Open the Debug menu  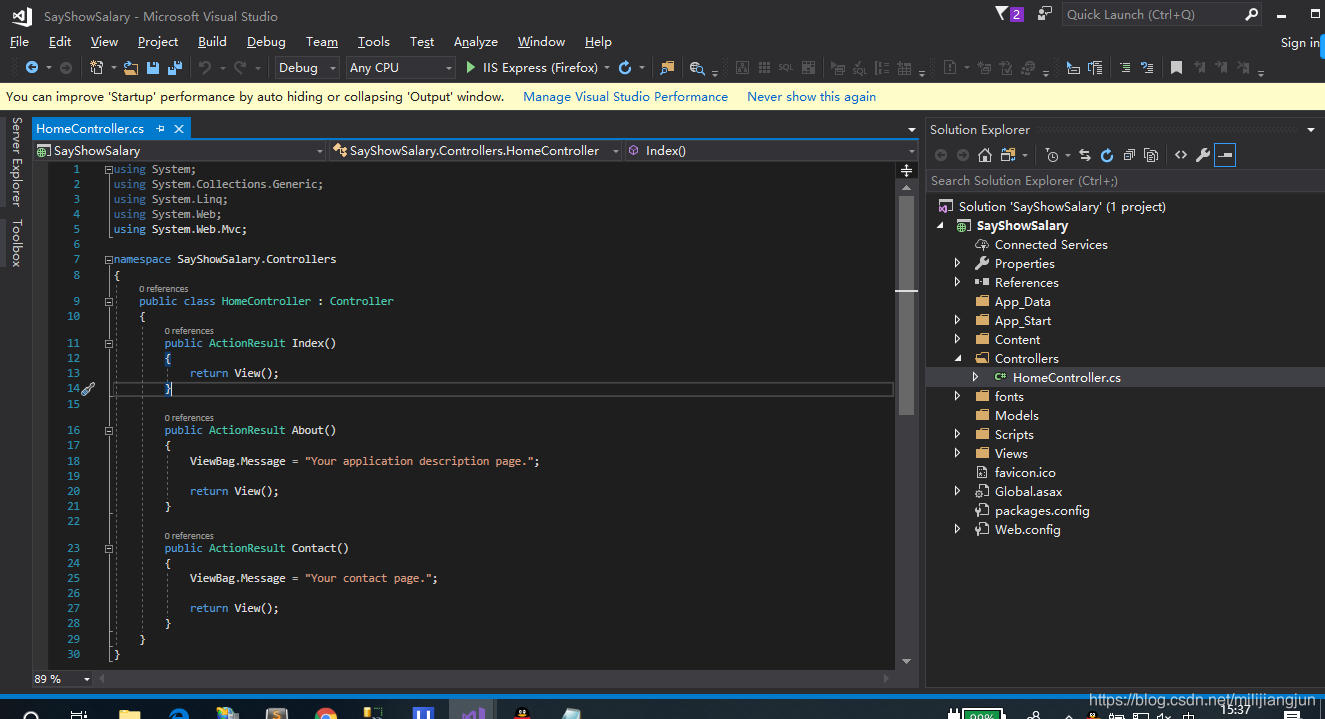[x=266, y=41]
